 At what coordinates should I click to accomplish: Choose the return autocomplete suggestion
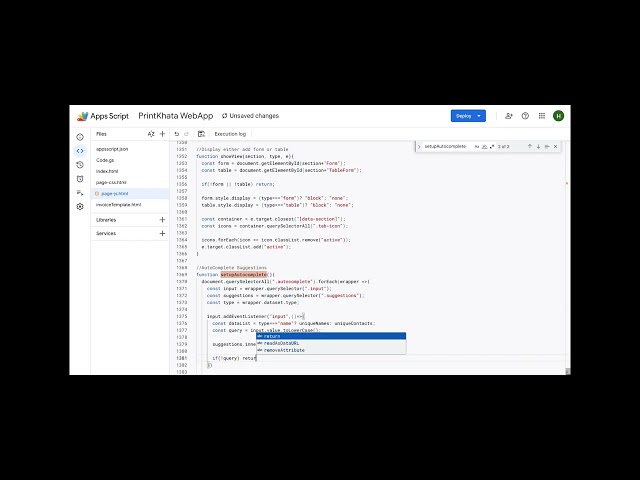331,336
